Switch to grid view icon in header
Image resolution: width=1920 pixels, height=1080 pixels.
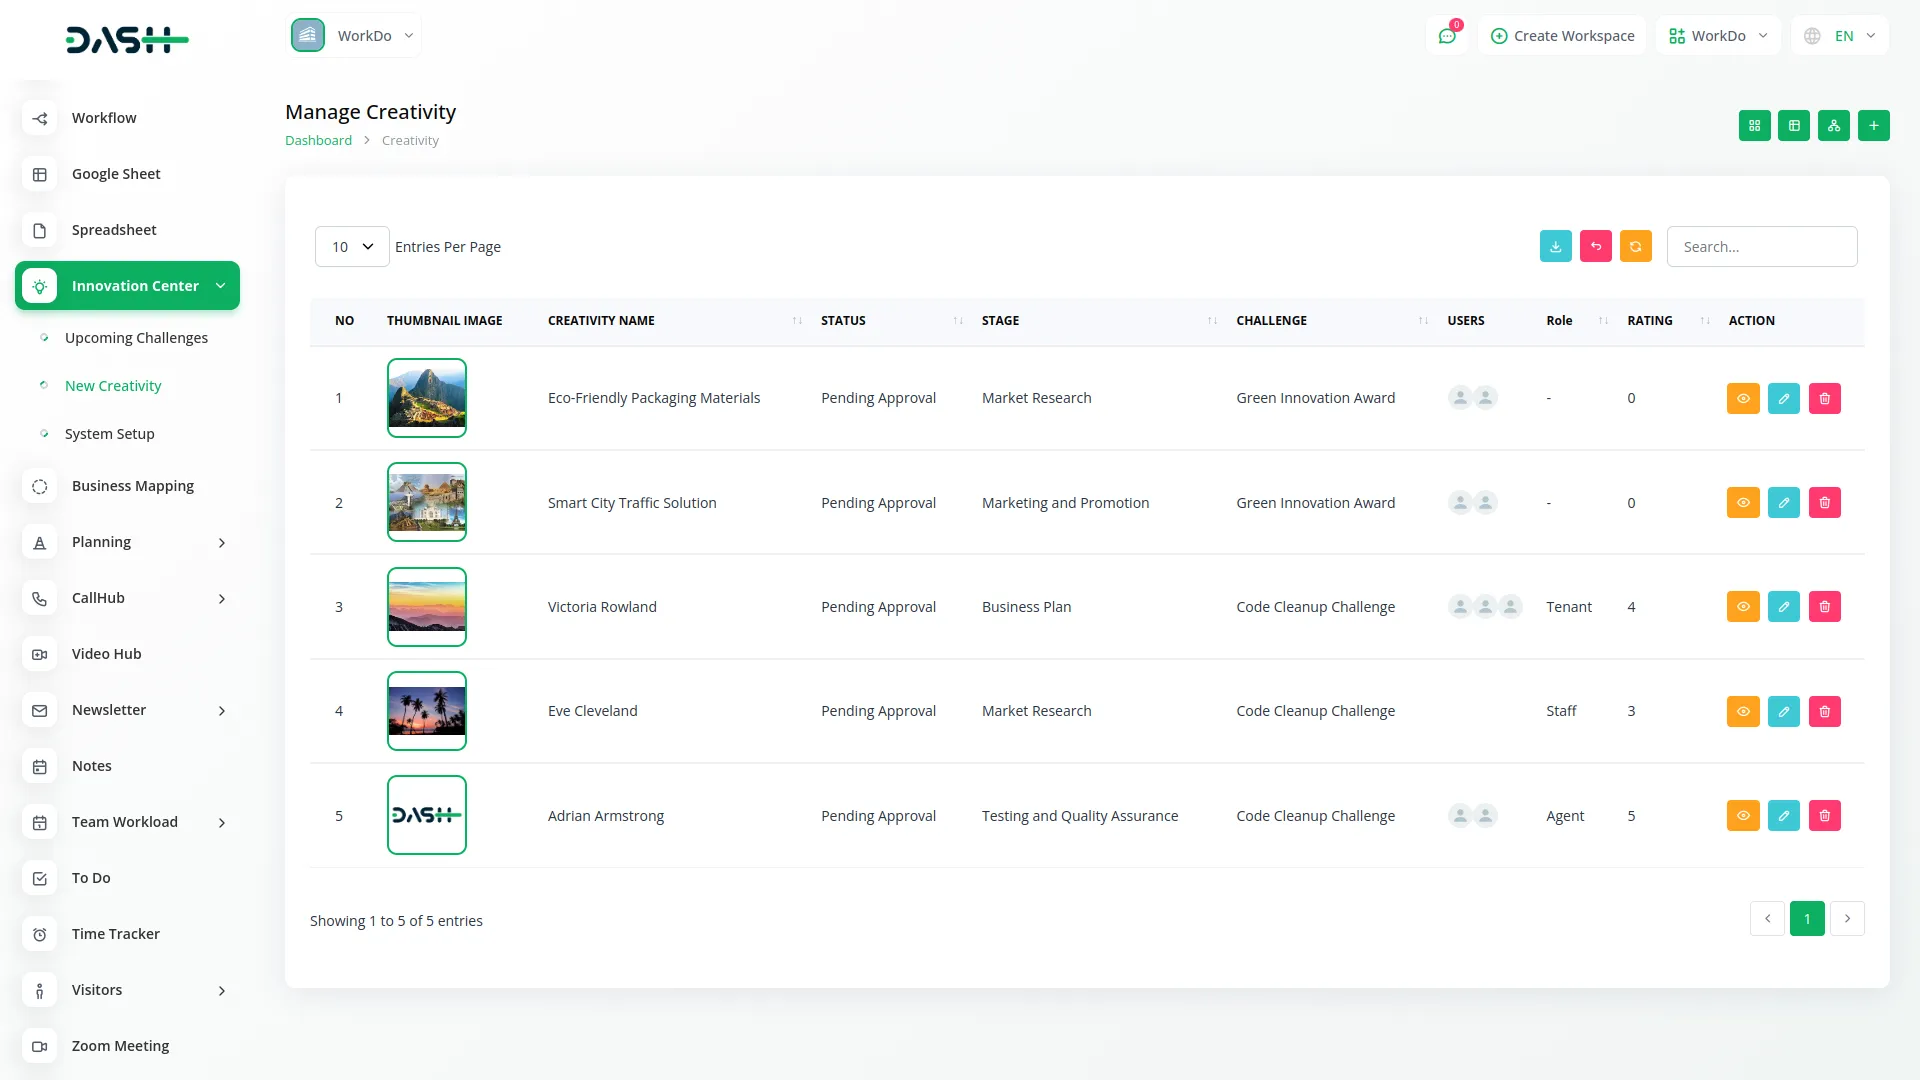[1754, 126]
